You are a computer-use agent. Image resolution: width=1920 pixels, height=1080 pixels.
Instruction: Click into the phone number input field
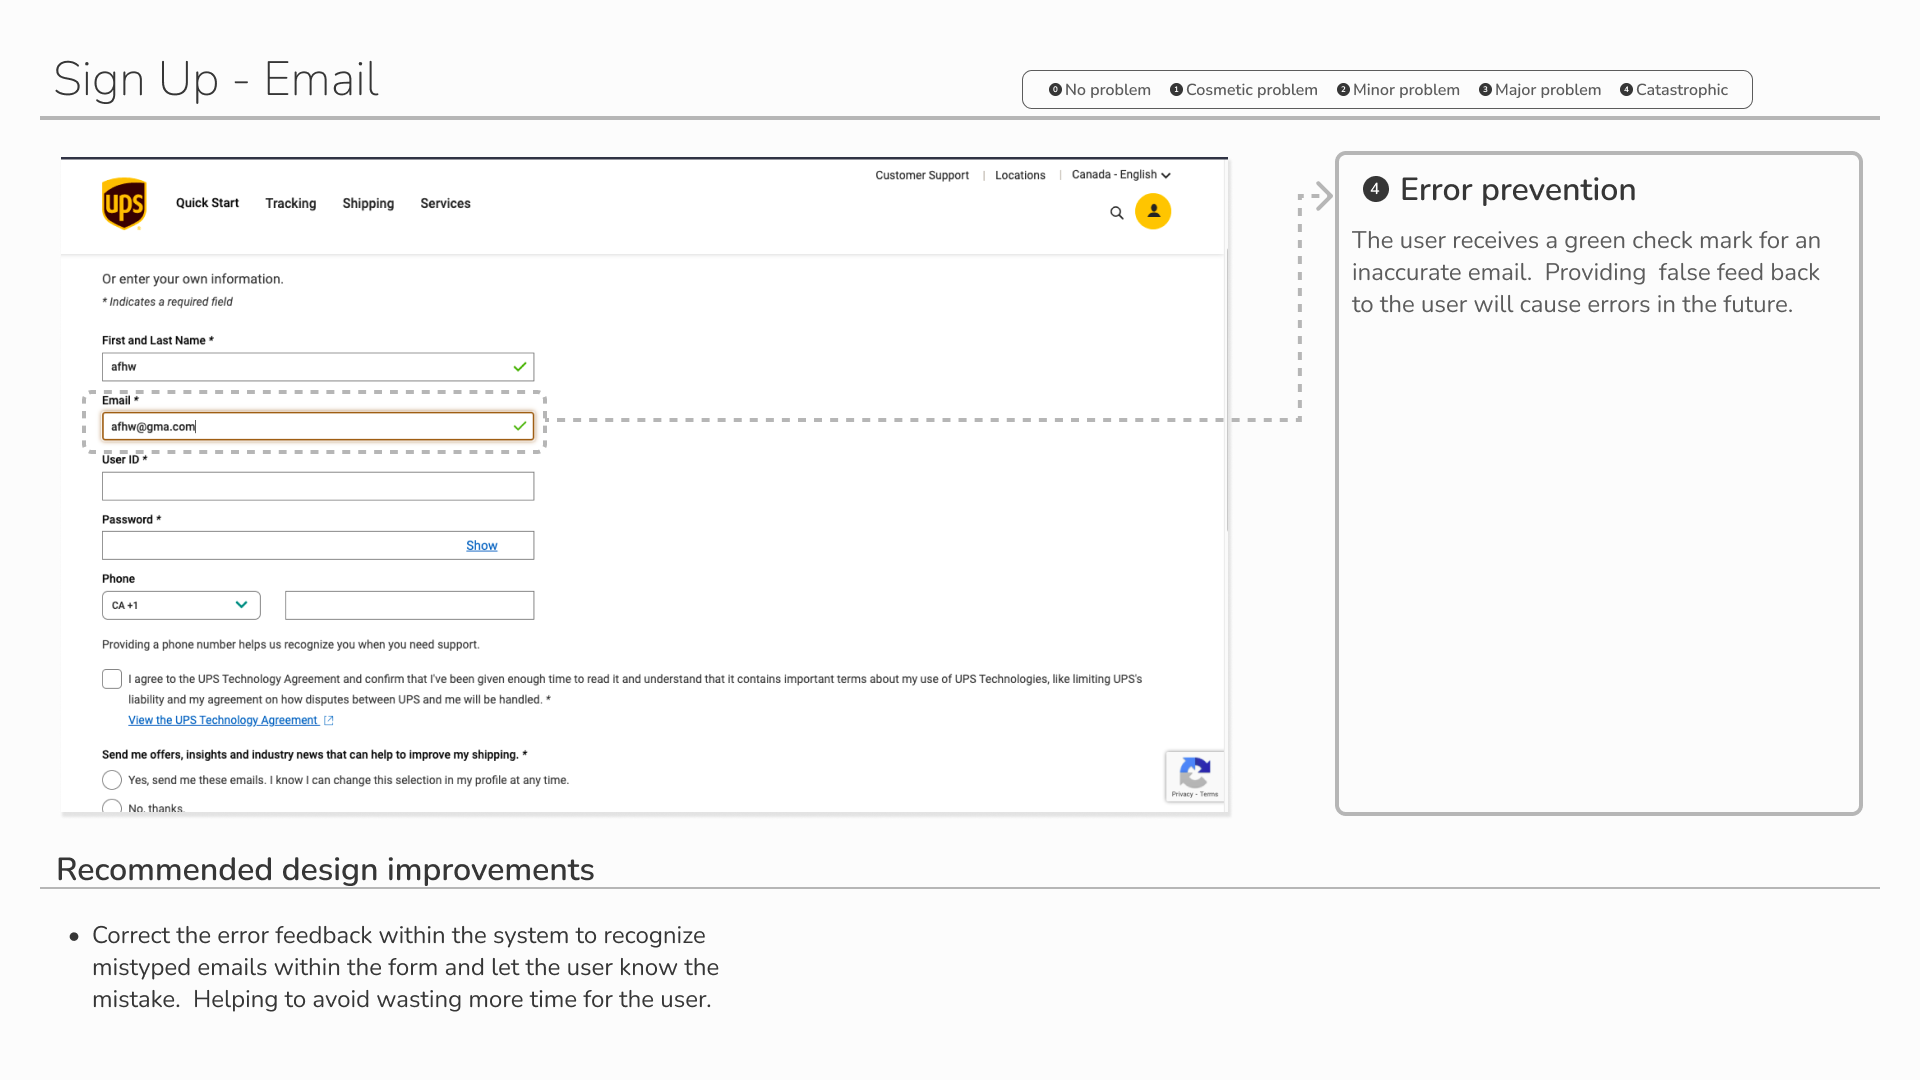(409, 605)
